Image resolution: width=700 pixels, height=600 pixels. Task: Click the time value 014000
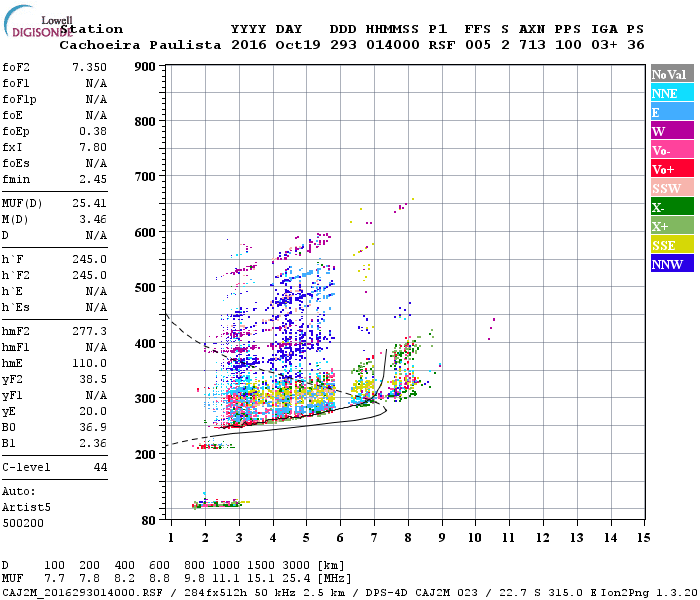(393, 45)
